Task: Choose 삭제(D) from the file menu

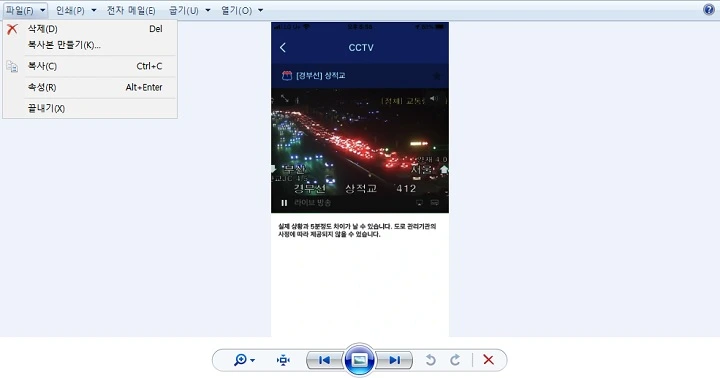Action: [x=90, y=28]
